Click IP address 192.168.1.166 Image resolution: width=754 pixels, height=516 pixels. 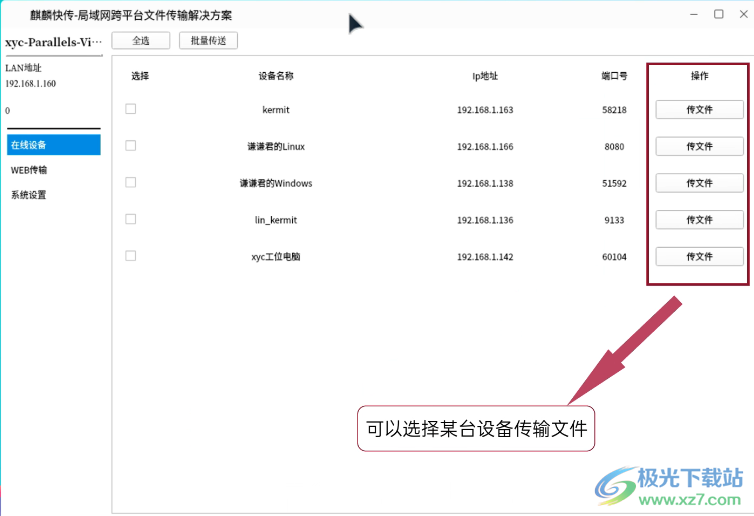click(x=485, y=146)
